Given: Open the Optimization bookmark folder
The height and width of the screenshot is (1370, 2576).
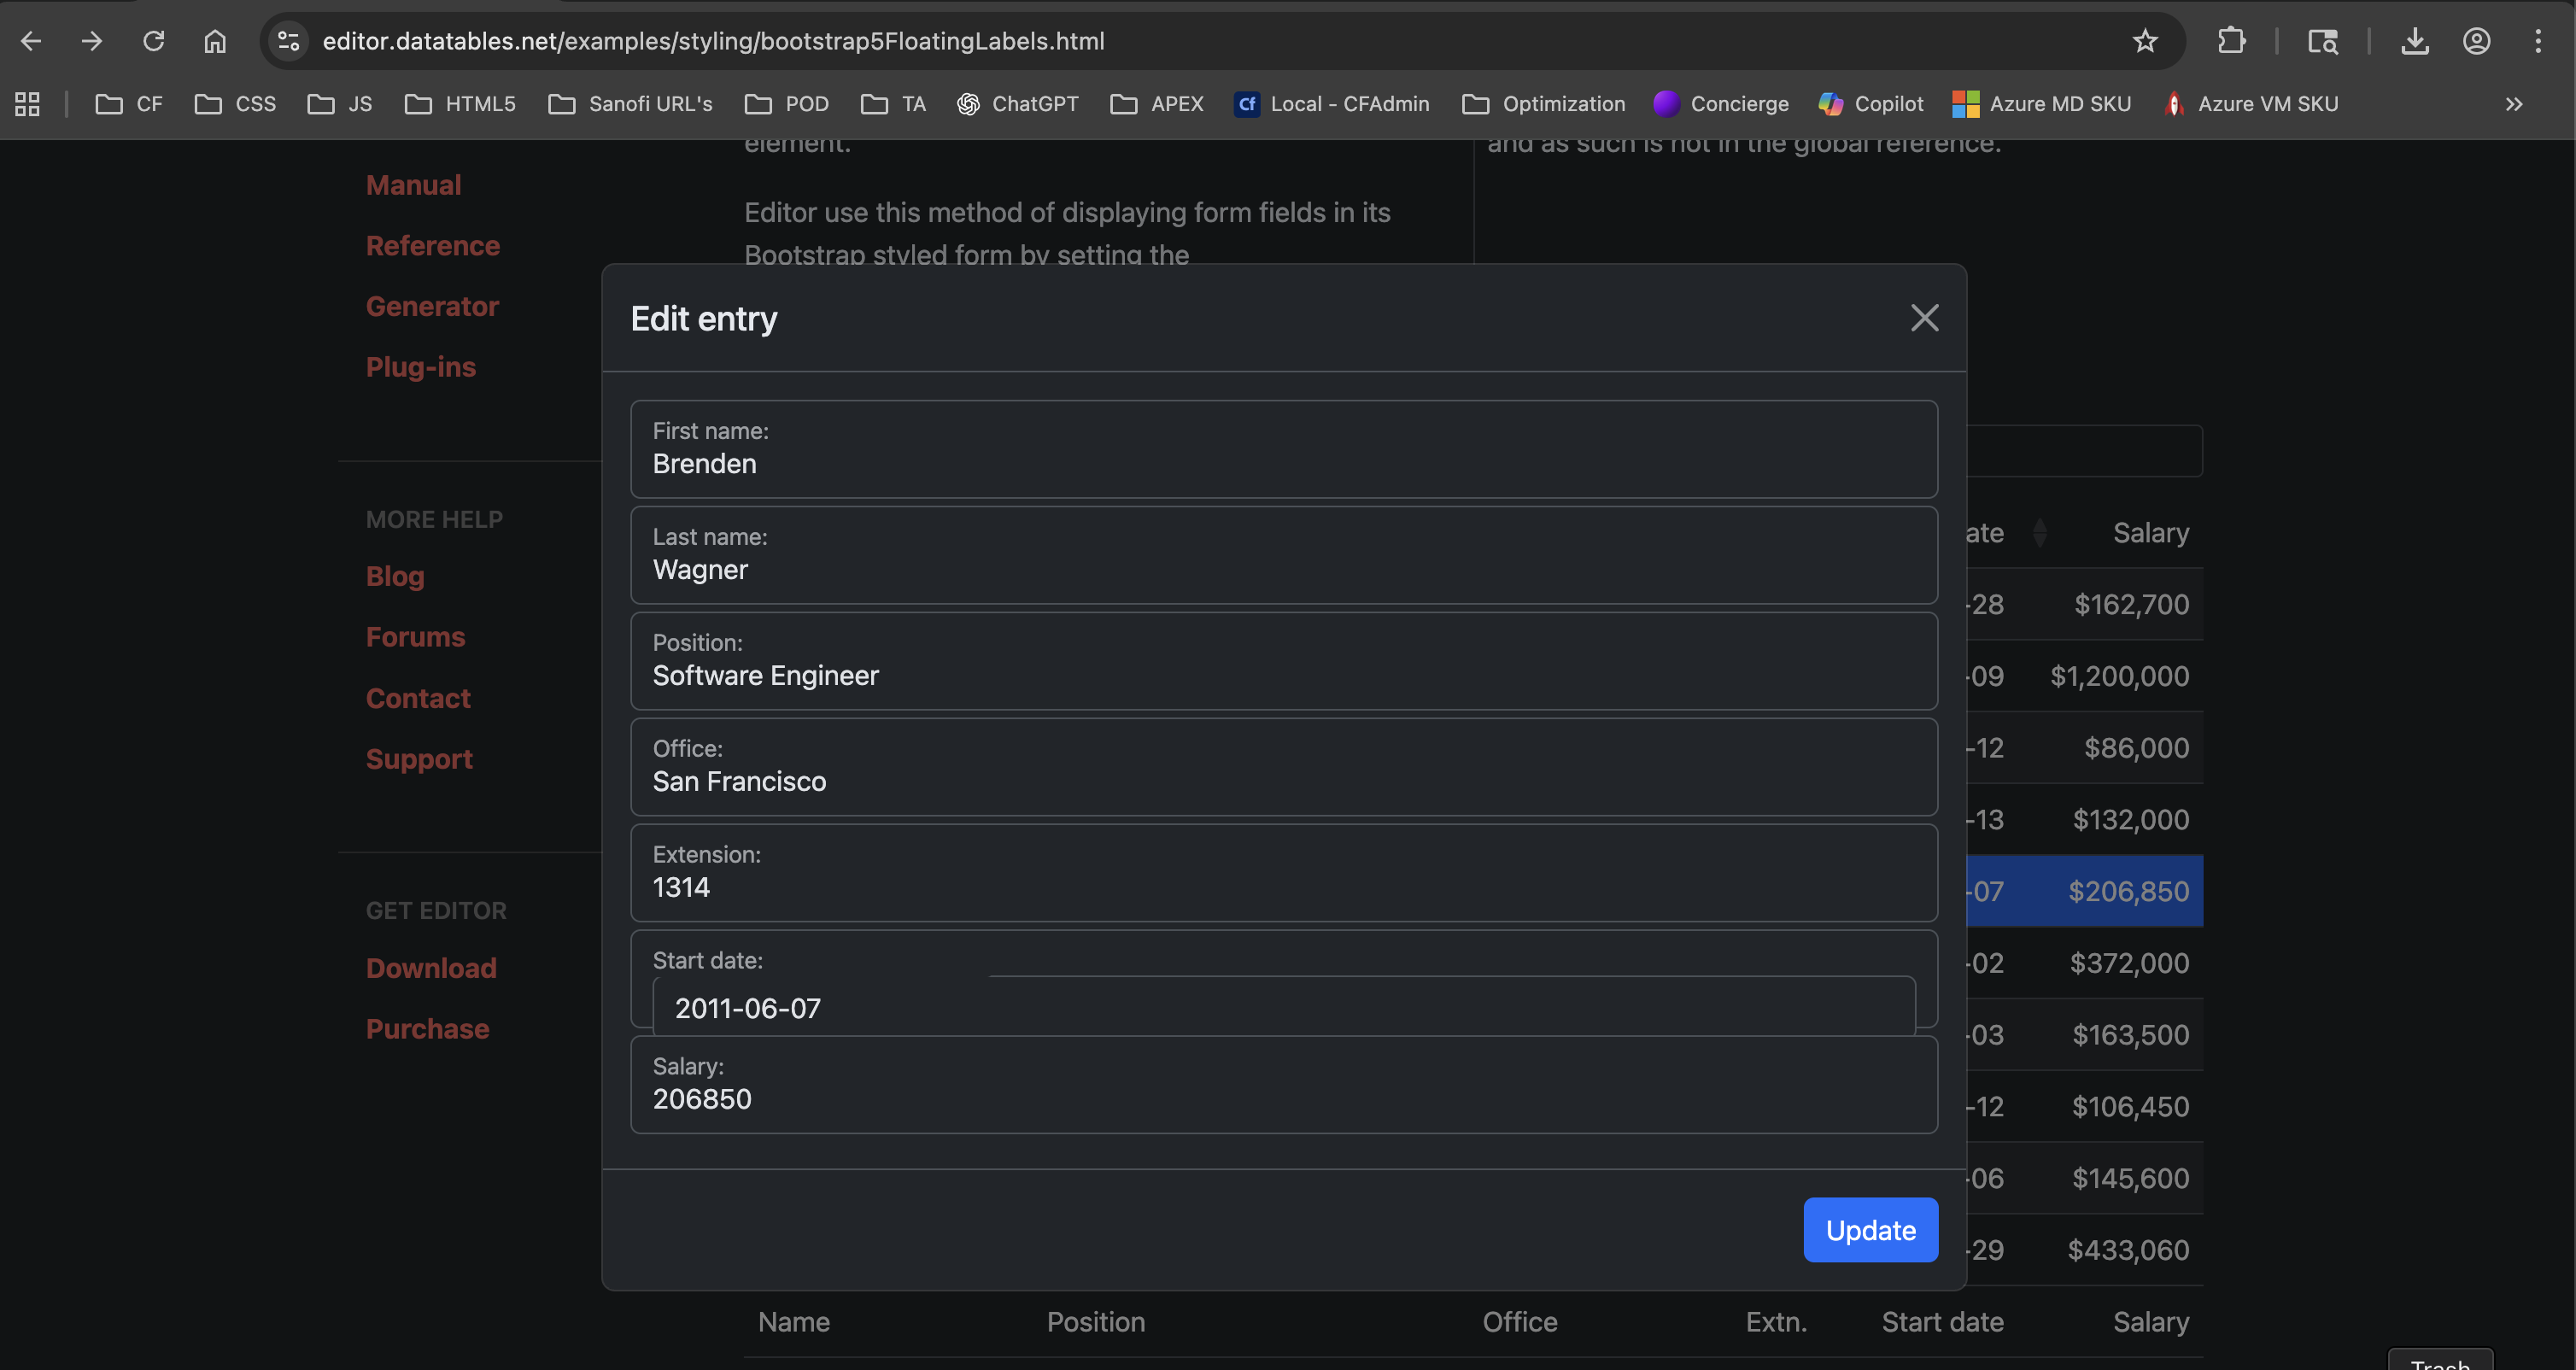Looking at the screenshot, I should pos(1544,104).
